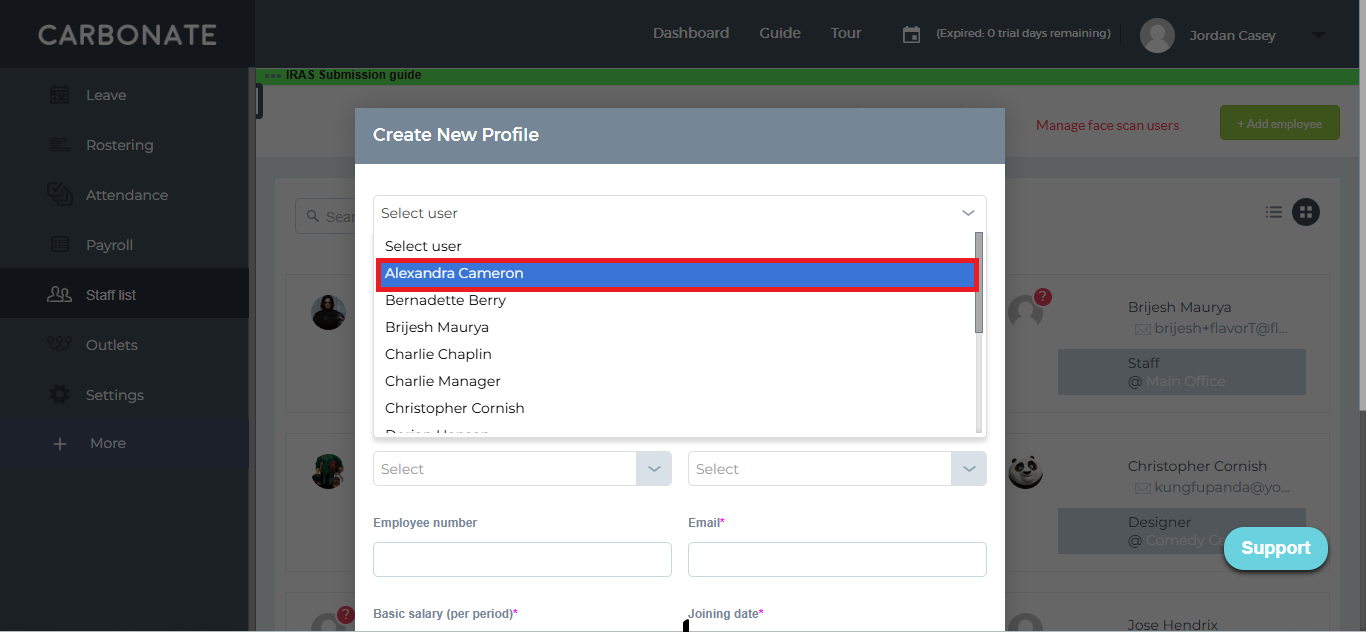Focus the Email input field
Screen dimensions: 1366x632
pyautogui.click(x=837, y=559)
